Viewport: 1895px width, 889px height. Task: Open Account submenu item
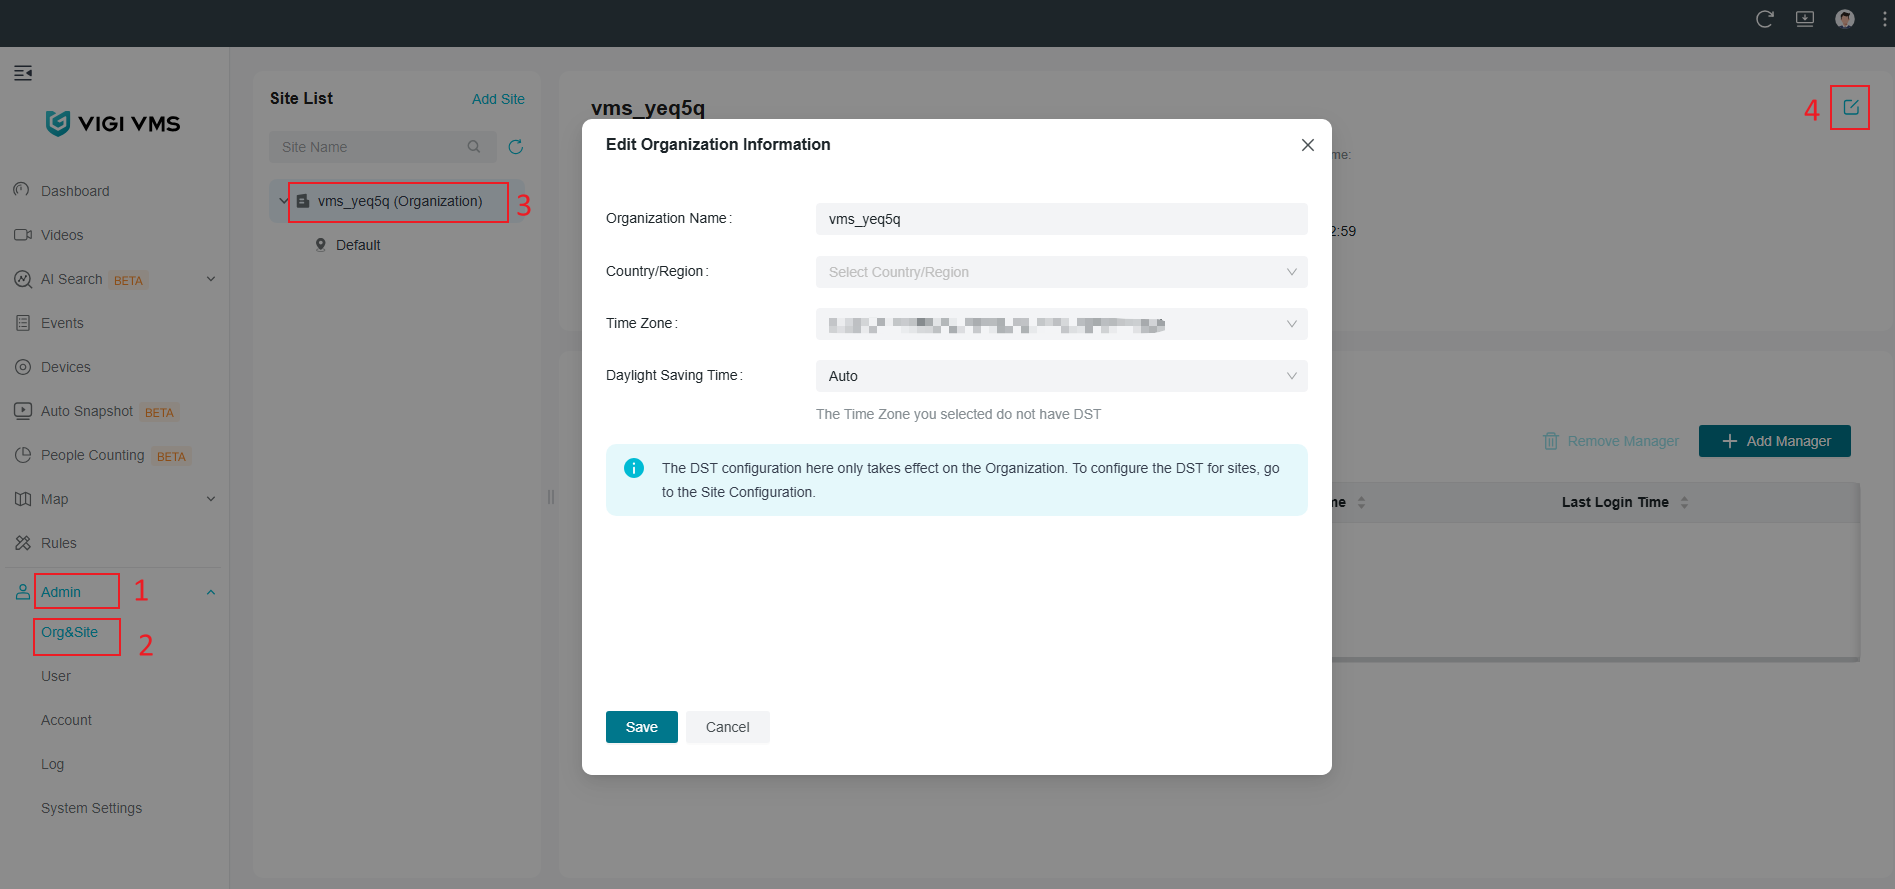click(x=67, y=720)
